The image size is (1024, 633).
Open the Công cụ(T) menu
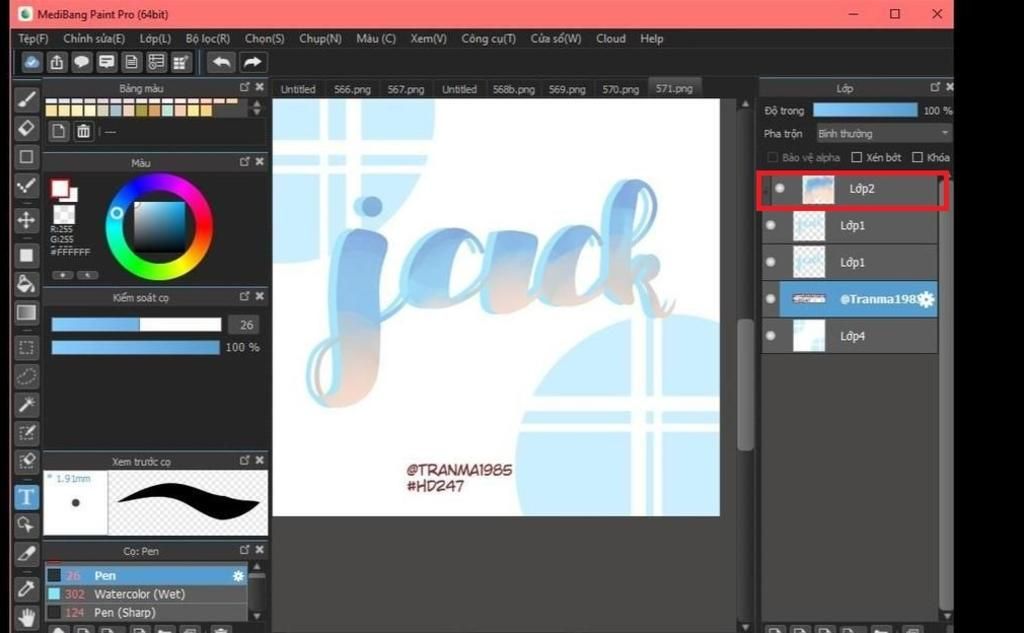pos(488,39)
